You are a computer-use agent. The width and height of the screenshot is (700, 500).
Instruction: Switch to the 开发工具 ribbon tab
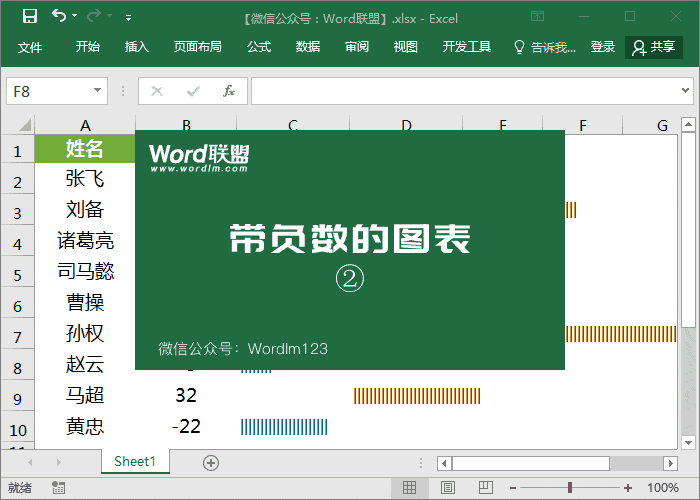click(467, 46)
